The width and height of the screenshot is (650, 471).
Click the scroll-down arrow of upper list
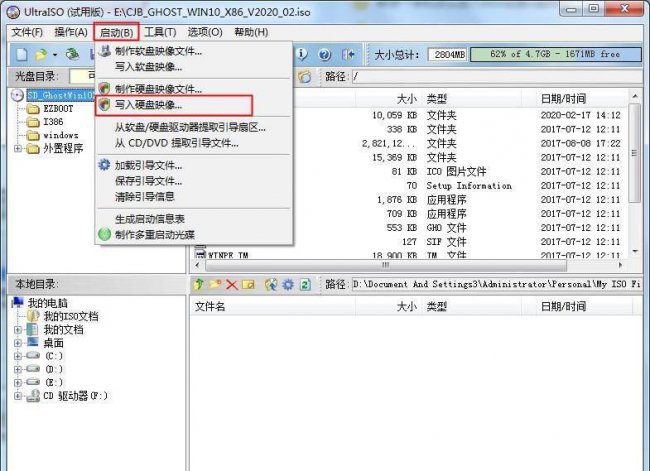tap(635, 251)
